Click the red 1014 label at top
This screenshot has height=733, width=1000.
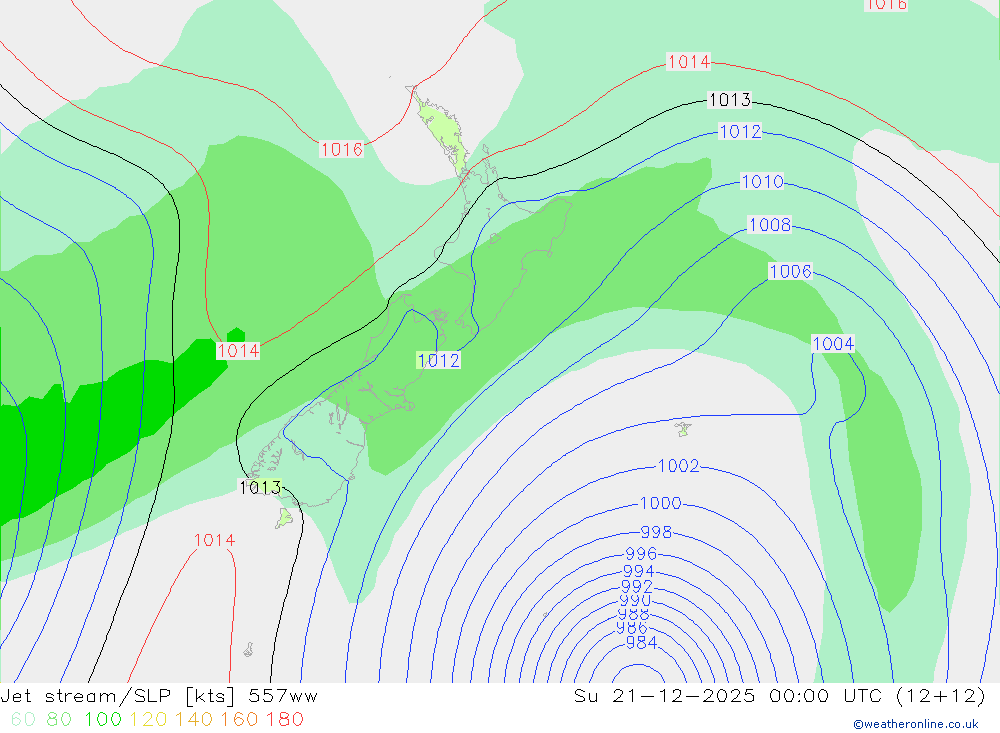688,62
